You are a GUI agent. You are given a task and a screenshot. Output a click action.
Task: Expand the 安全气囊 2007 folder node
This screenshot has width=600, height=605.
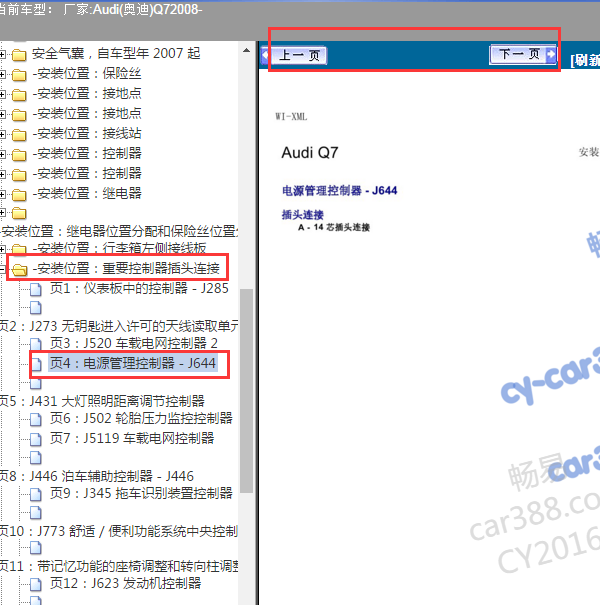pos(2,54)
